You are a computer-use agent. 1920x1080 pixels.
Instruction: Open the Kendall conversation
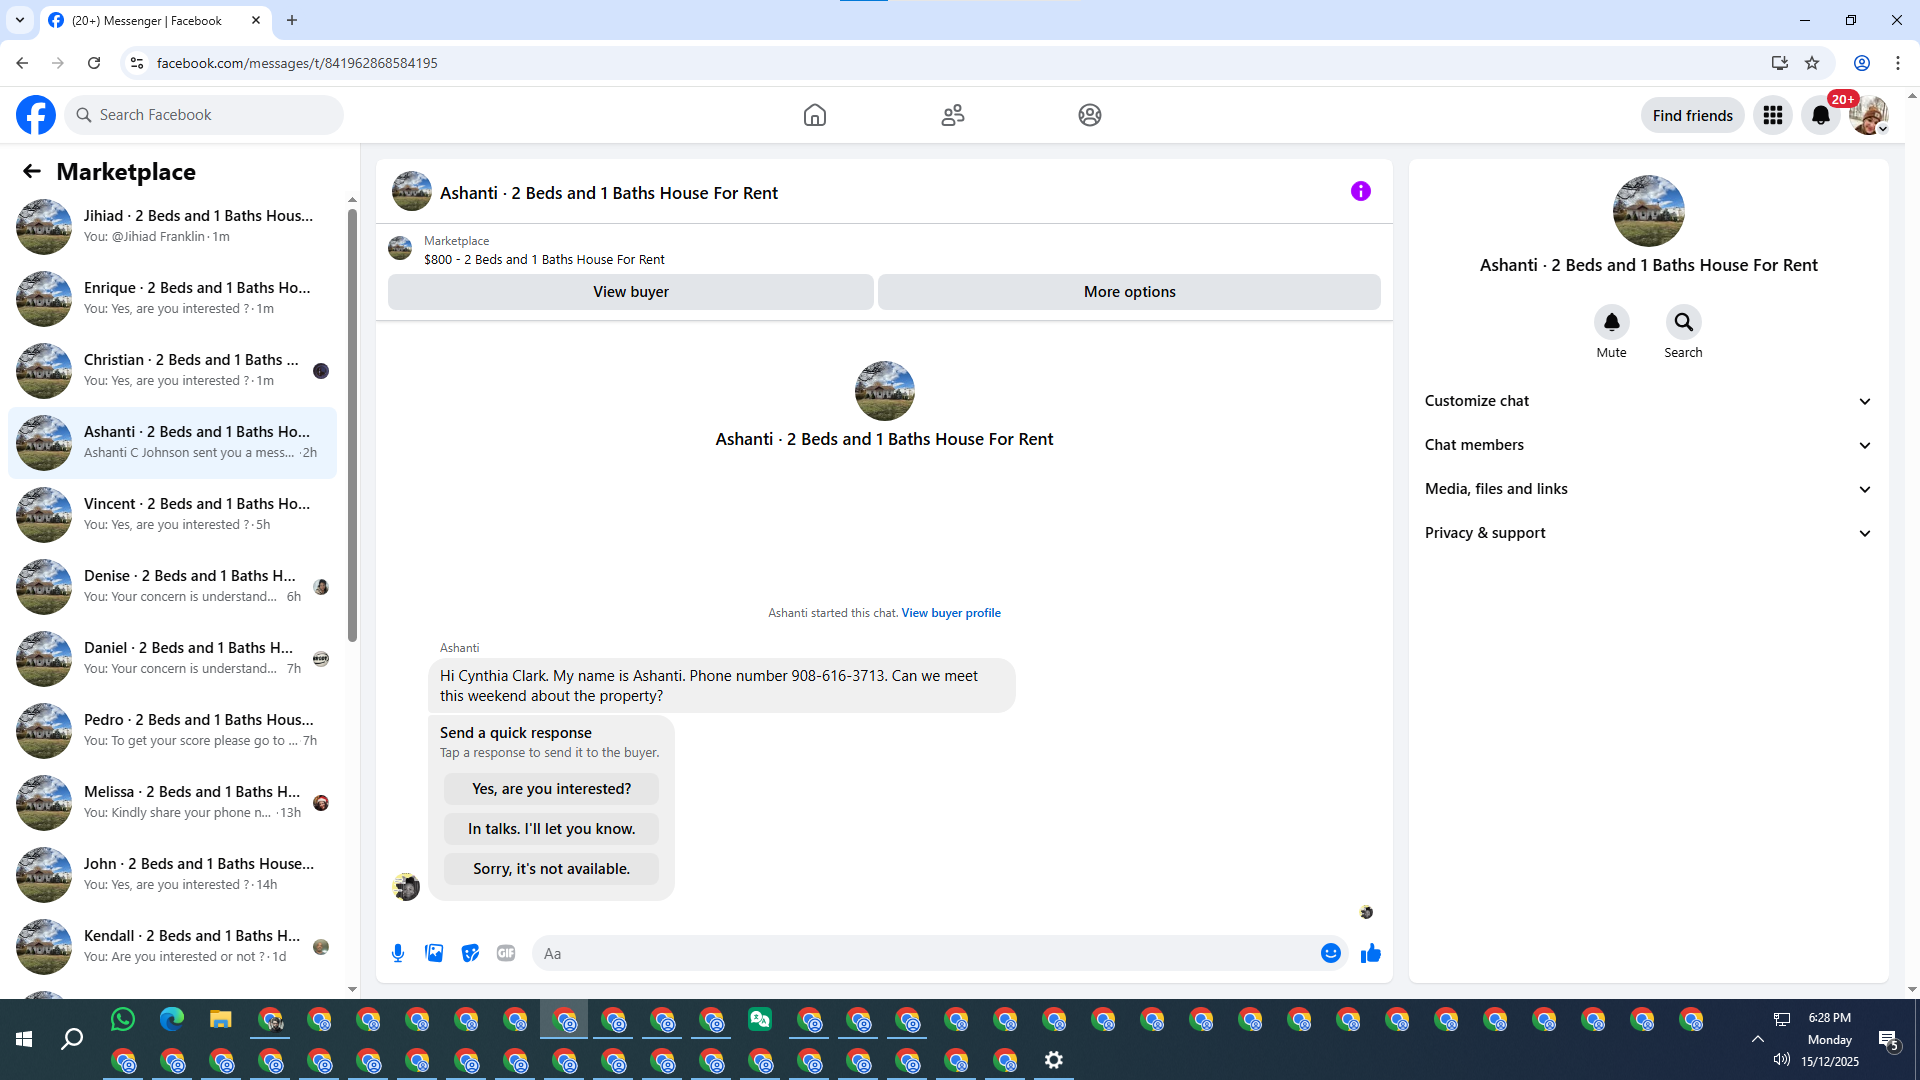tap(172, 946)
